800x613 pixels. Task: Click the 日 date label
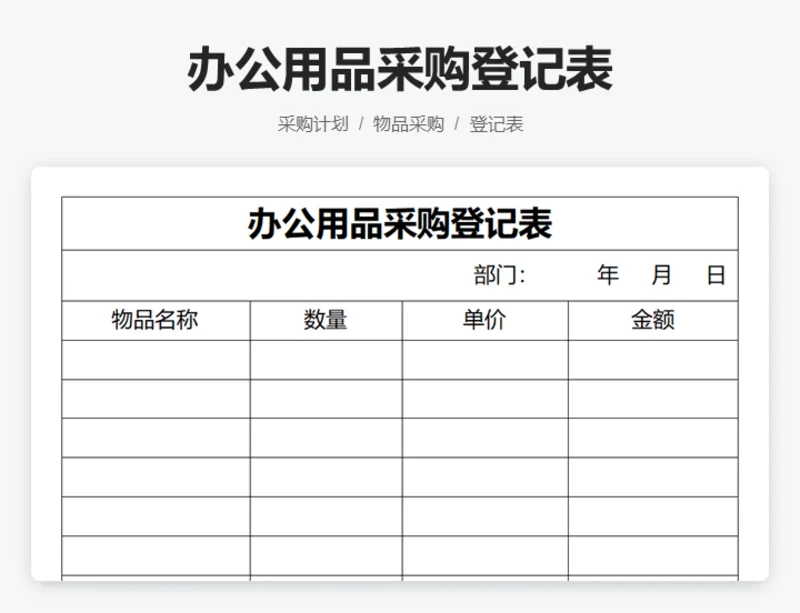716,275
